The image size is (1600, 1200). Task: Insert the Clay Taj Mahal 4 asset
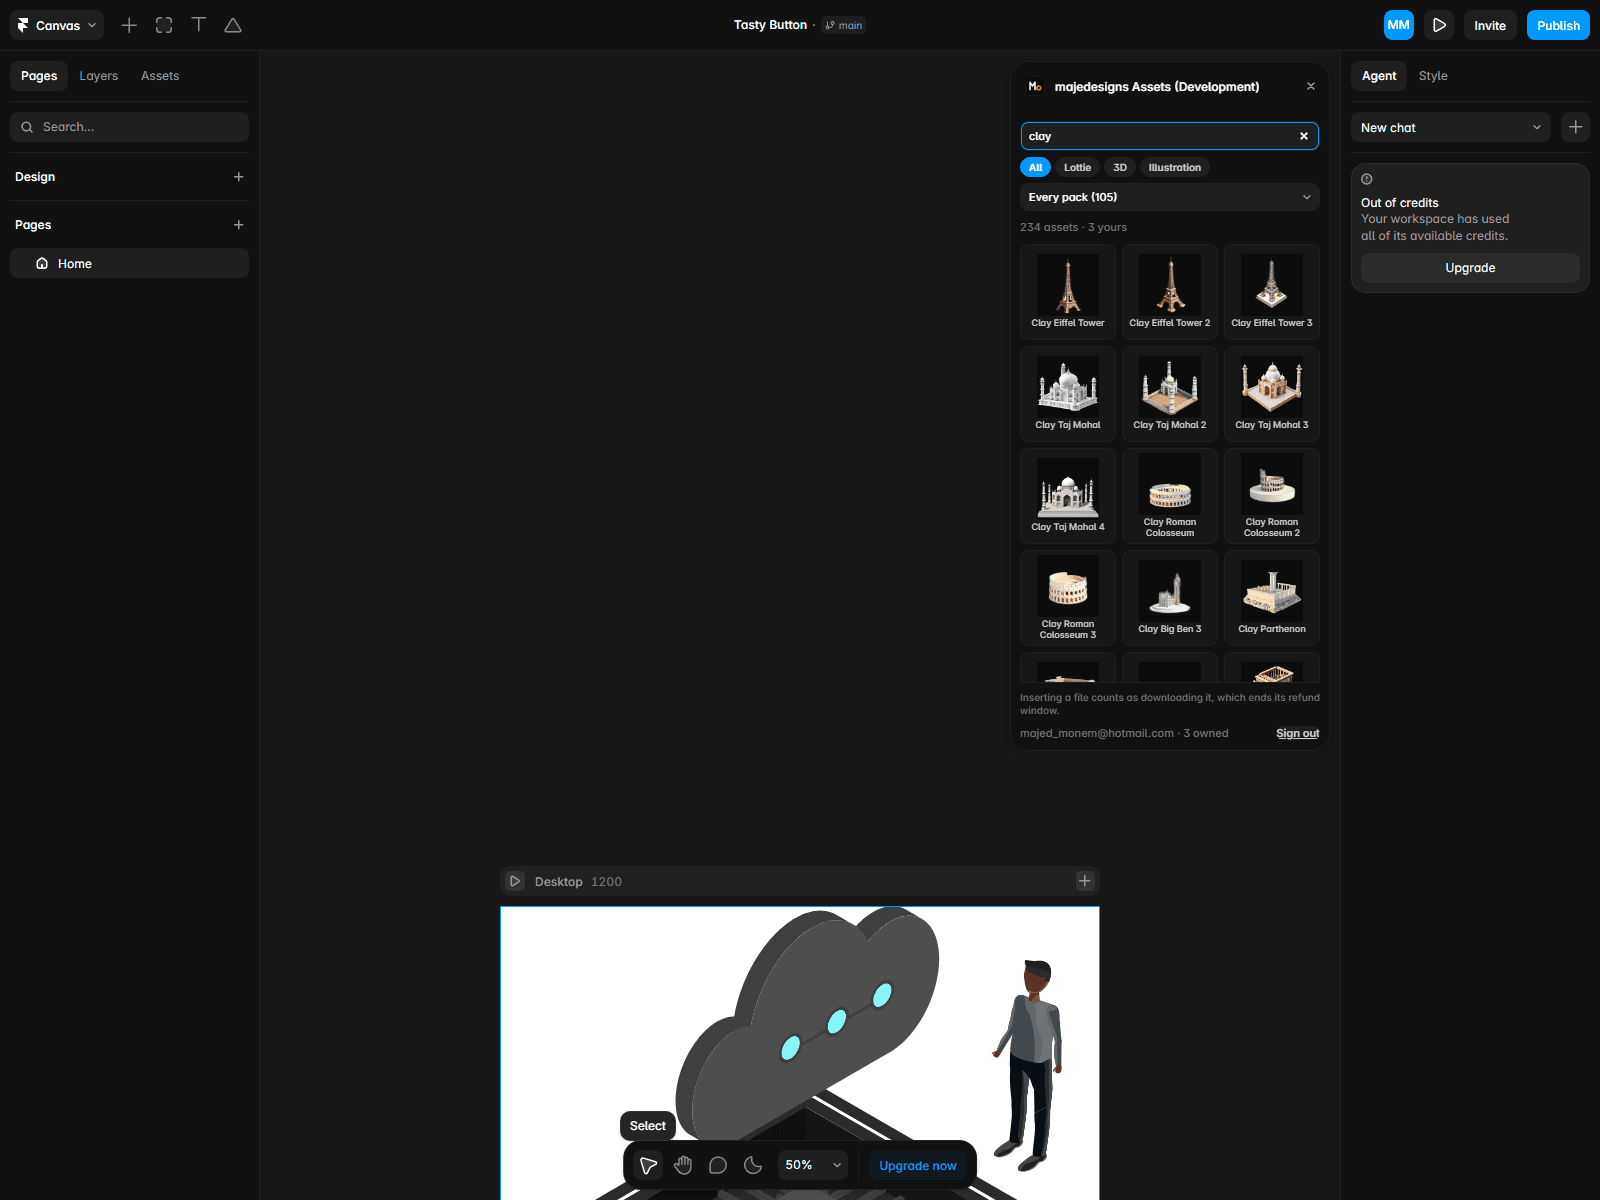(x=1068, y=495)
